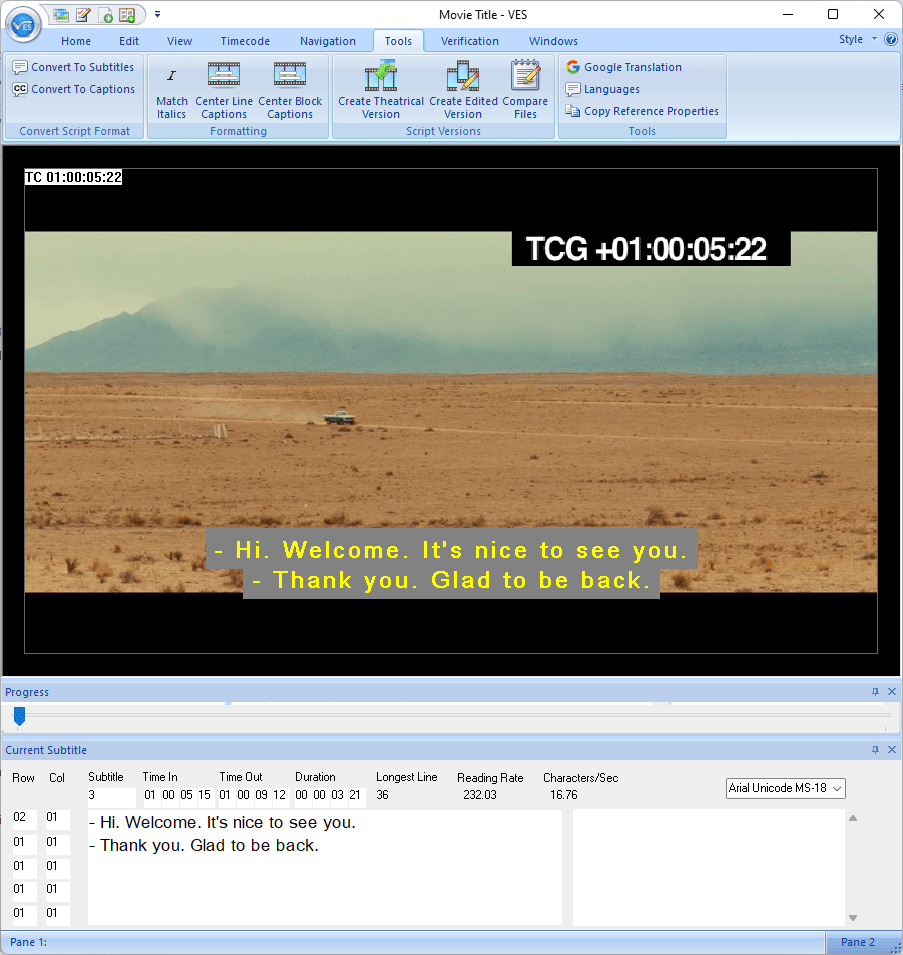
Task: Apply Match Italics formatting
Action: pyautogui.click(x=172, y=91)
